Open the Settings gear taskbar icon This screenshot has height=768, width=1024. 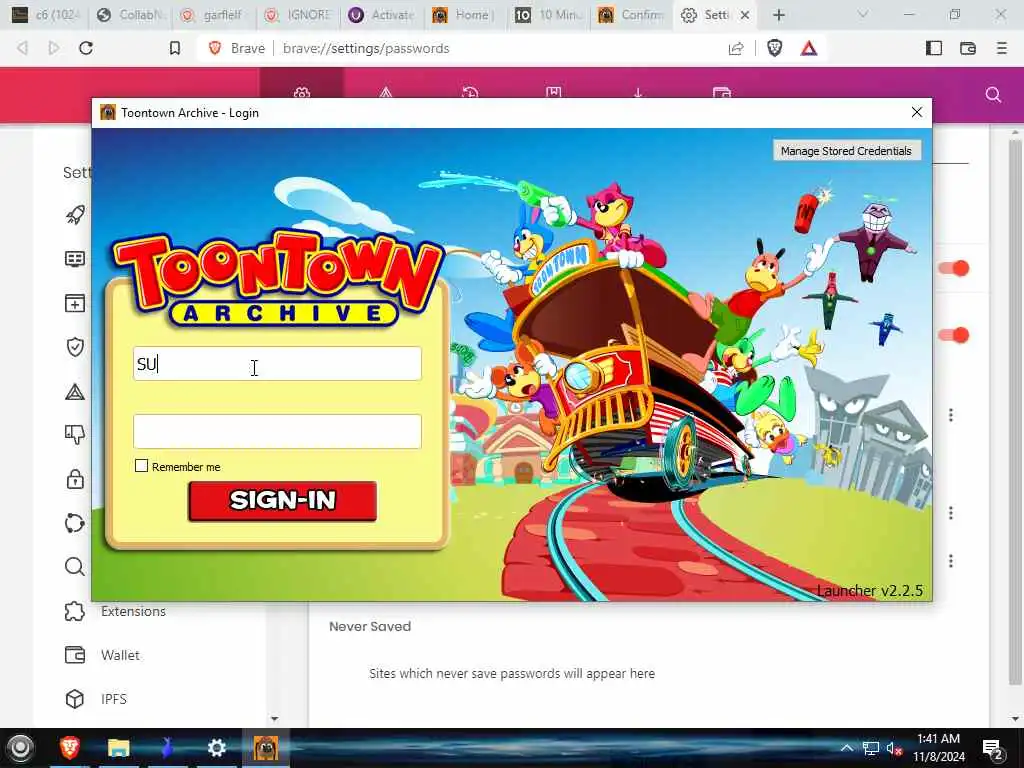(x=217, y=748)
